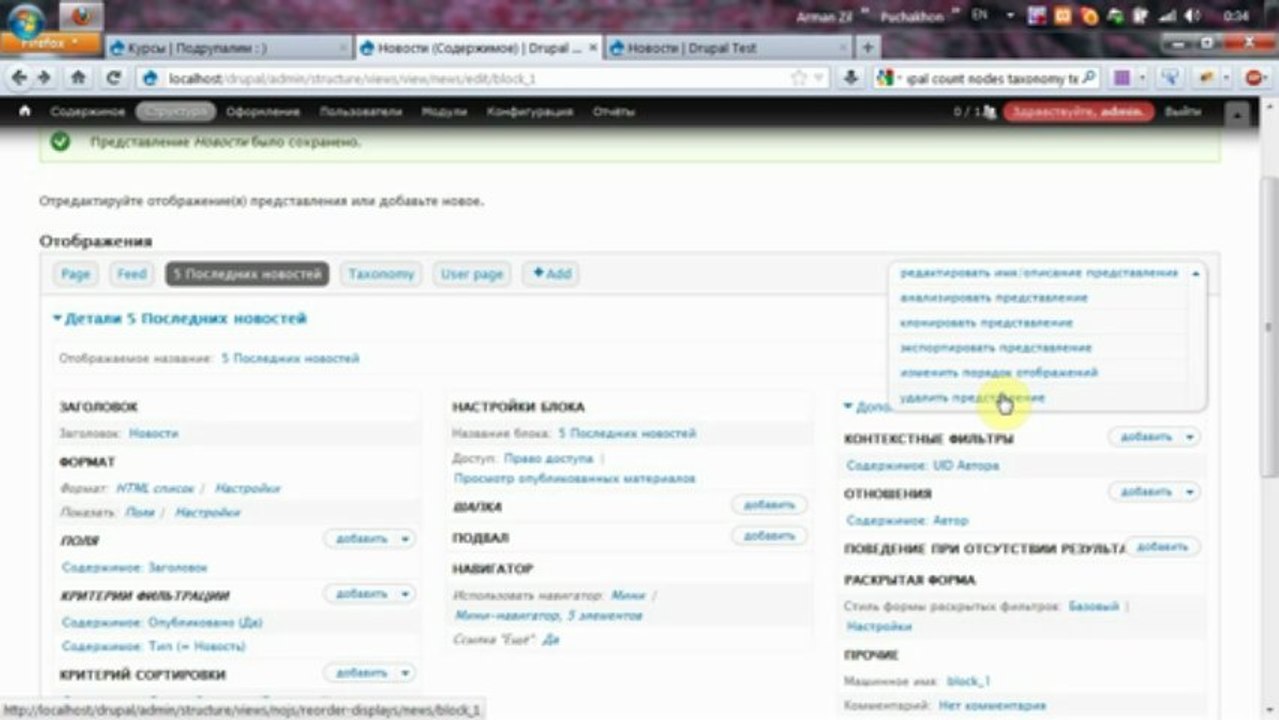
Task: Click добавить button for ШАПКА
Action: point(769,505)
